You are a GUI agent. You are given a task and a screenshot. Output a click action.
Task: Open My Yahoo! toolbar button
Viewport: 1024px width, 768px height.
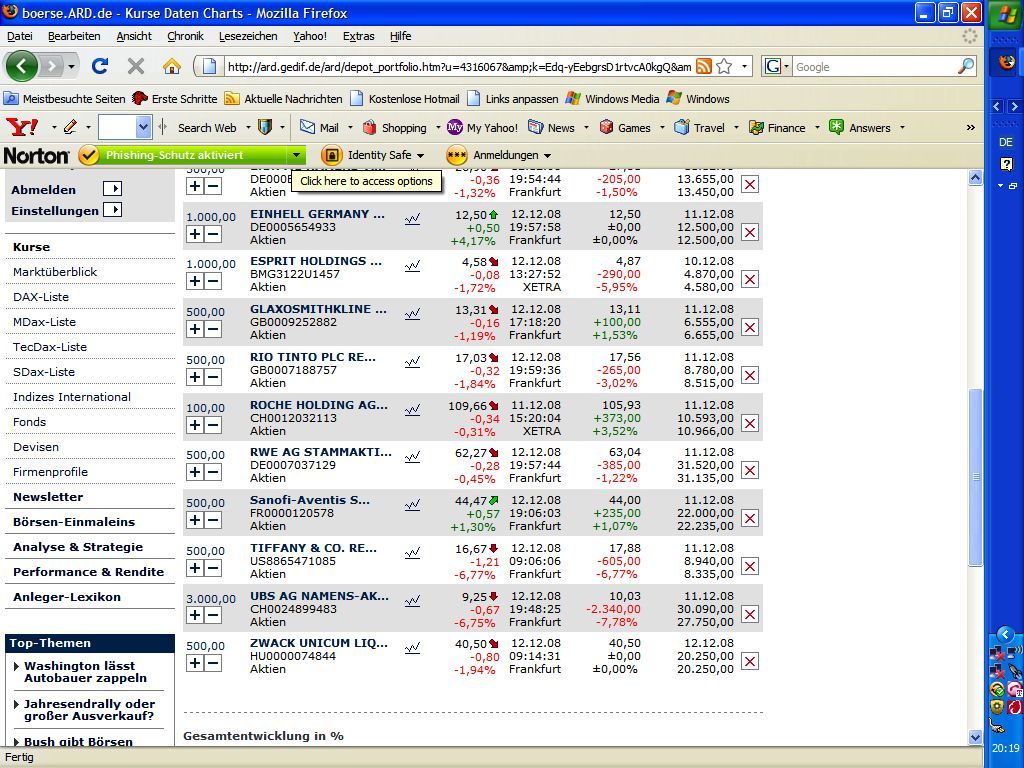click(482, 127)
